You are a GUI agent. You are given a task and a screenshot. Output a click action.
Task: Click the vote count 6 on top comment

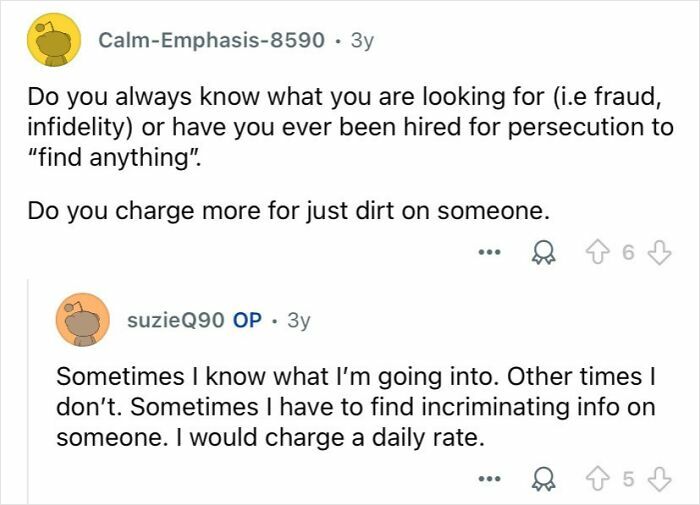[628, 253]
